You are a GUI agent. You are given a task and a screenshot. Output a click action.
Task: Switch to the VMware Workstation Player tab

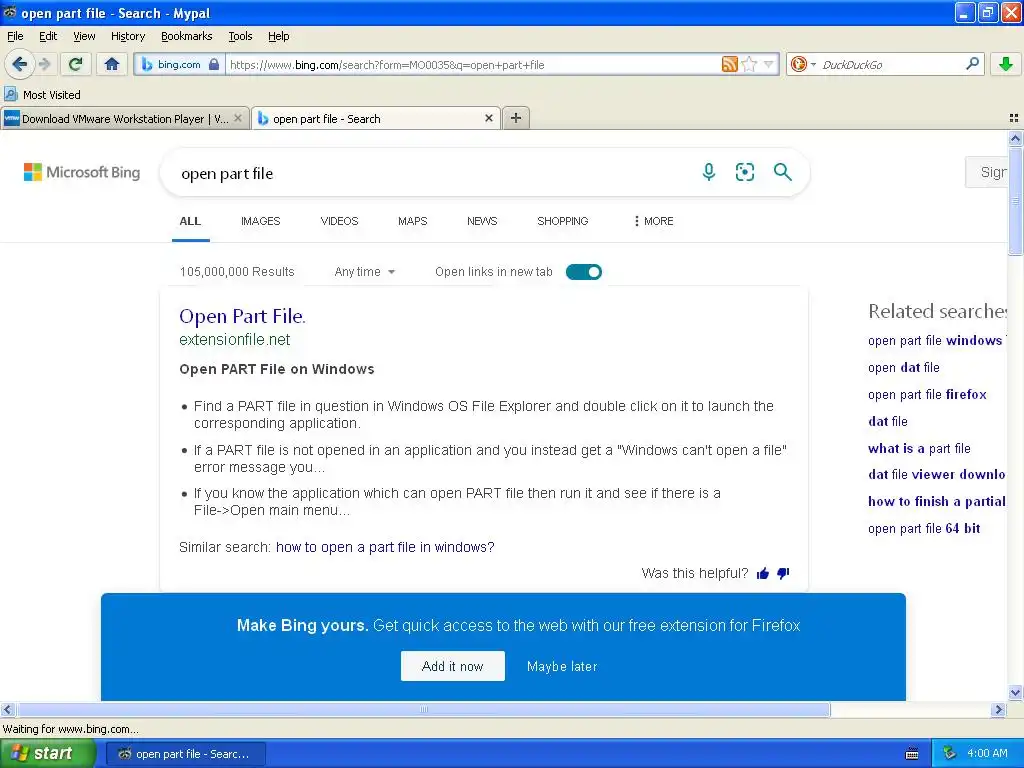pos(124,118)
